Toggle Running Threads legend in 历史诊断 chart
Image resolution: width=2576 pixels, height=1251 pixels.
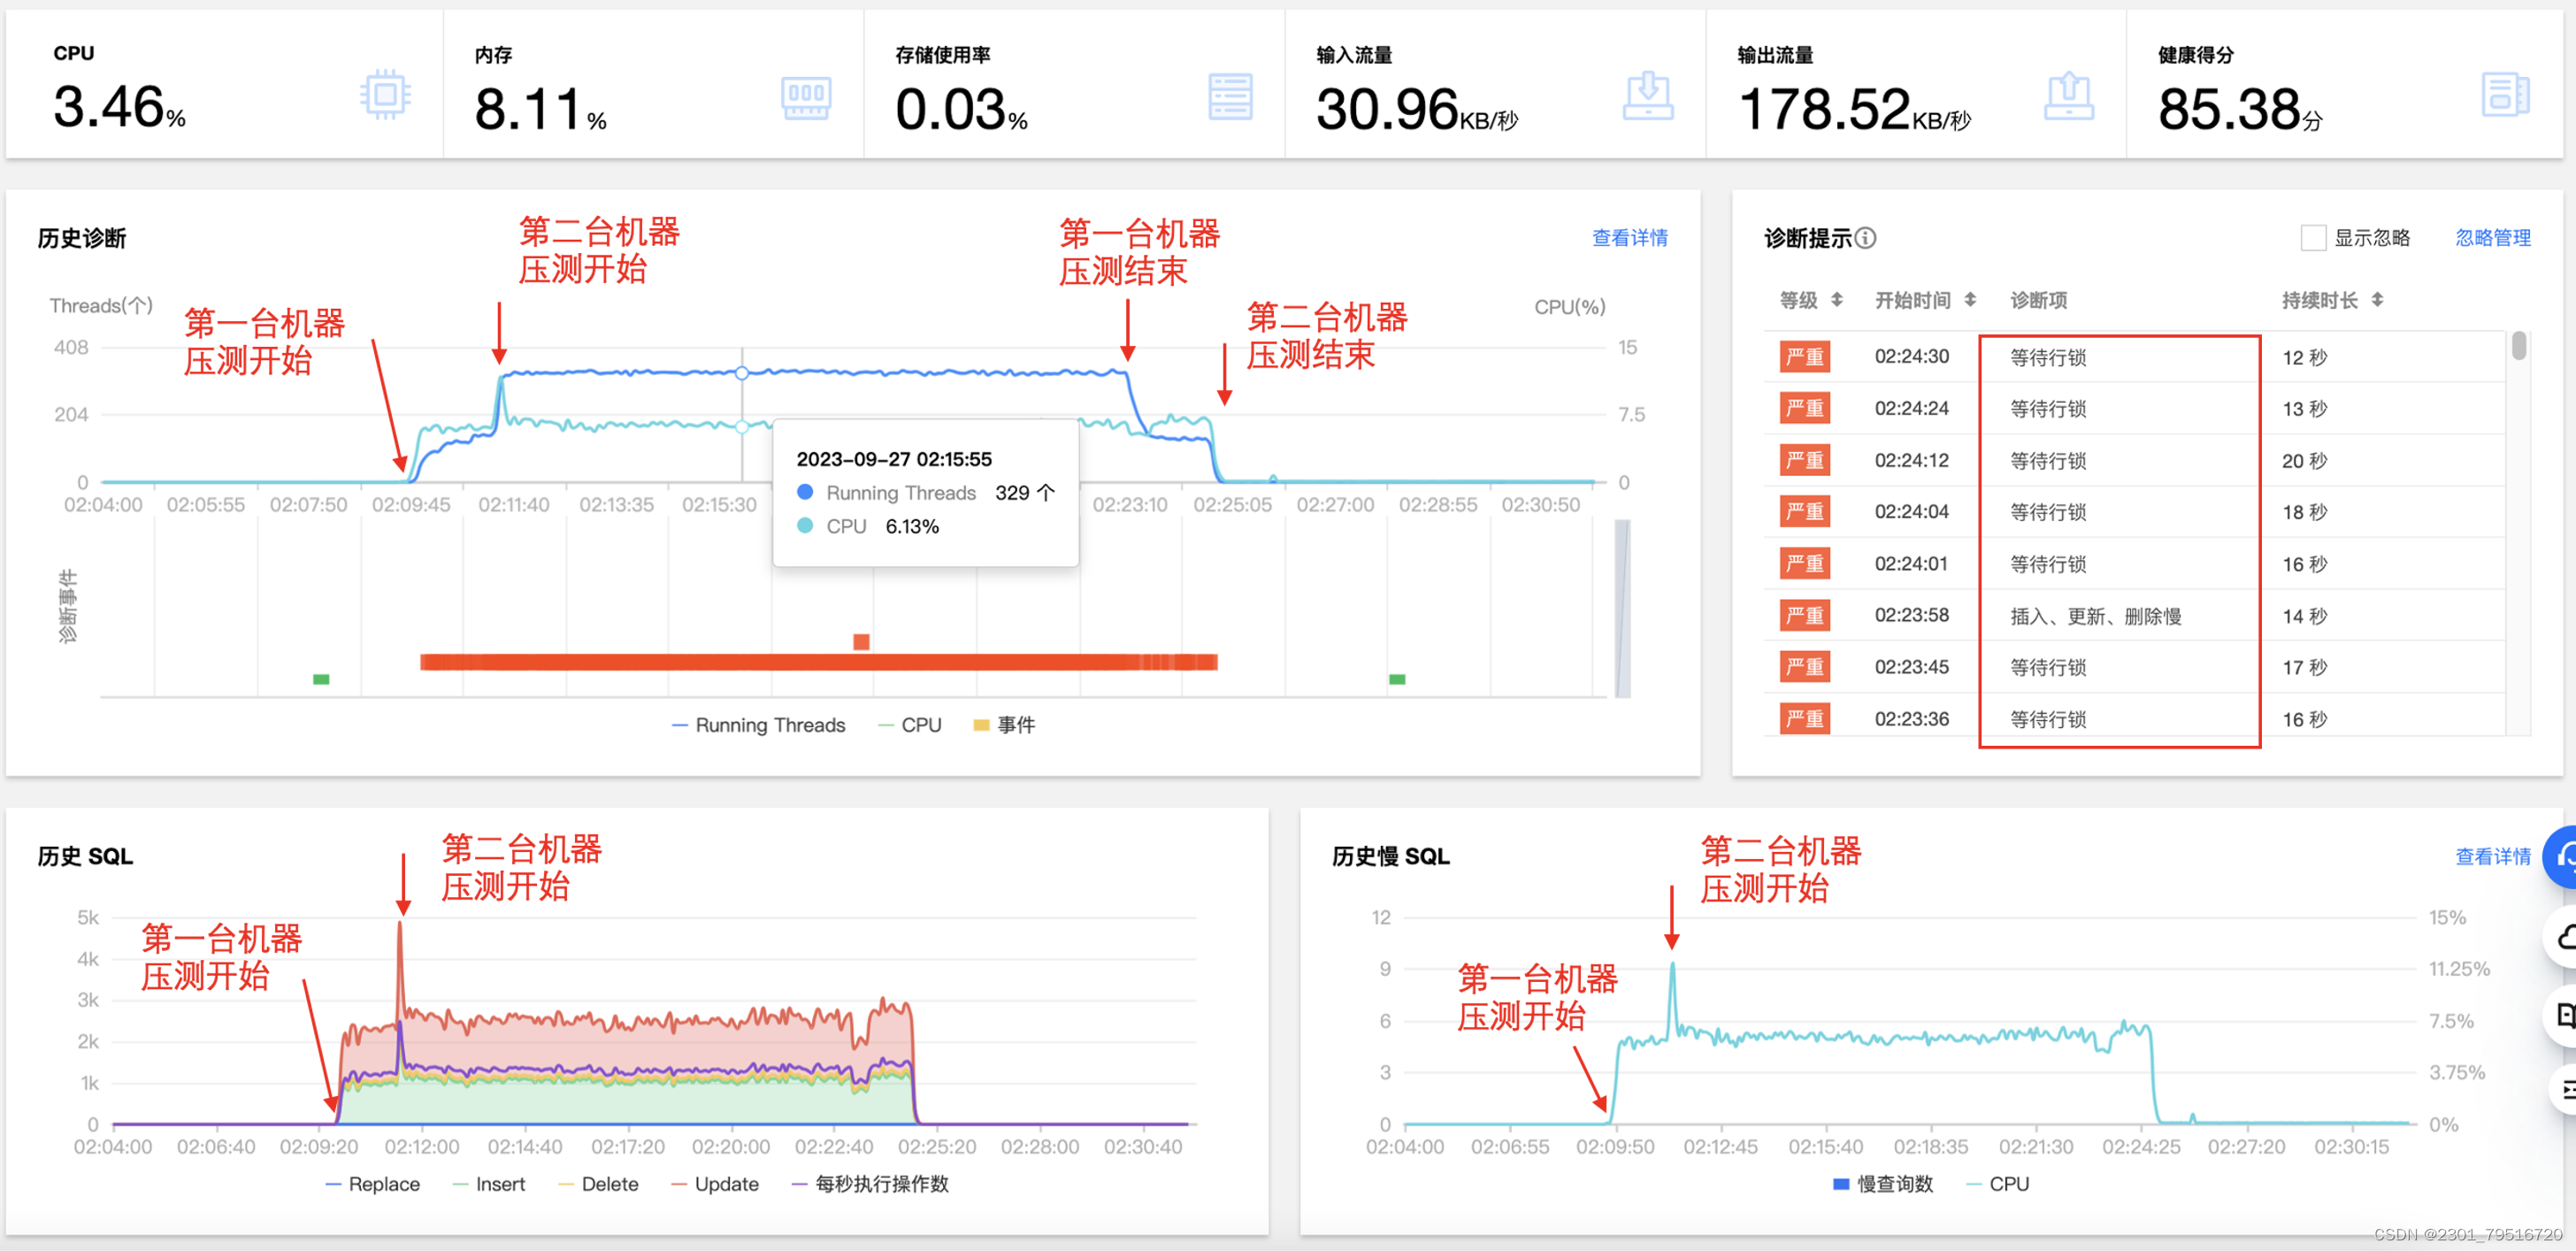click(x=758, y=725)
